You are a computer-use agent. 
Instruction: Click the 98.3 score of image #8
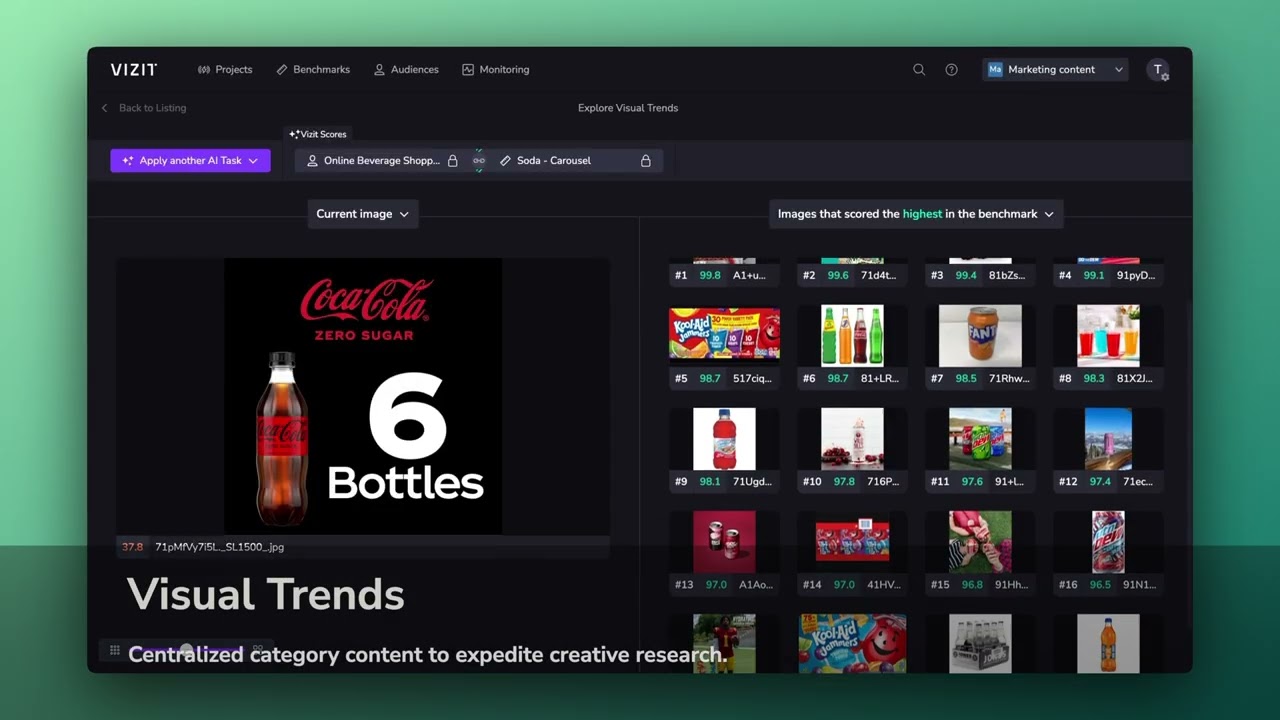tap(1094, 378)
